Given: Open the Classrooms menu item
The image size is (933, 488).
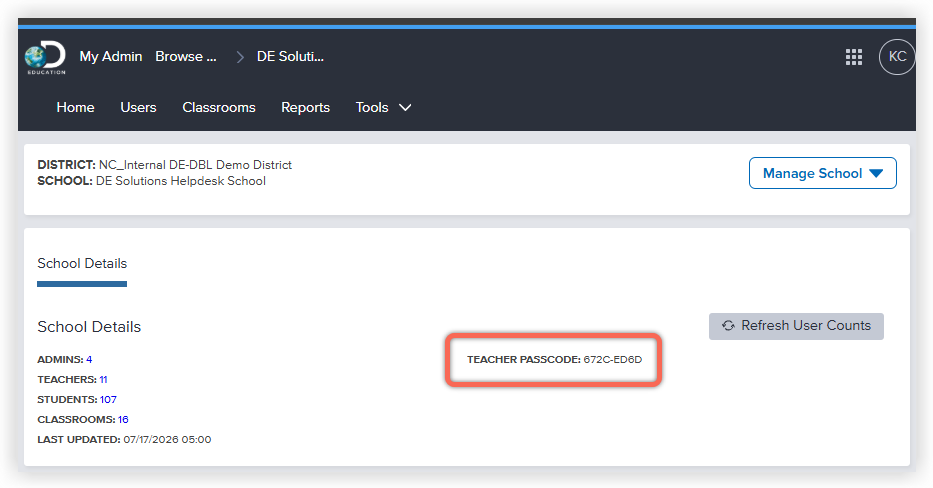Looking at the screenshot, I should 219,107.
